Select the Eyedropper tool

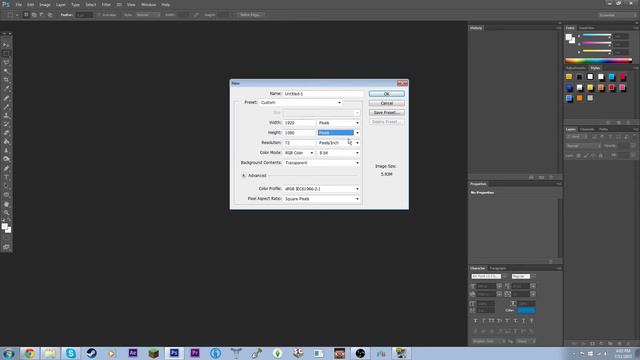(x=6, y=89)
